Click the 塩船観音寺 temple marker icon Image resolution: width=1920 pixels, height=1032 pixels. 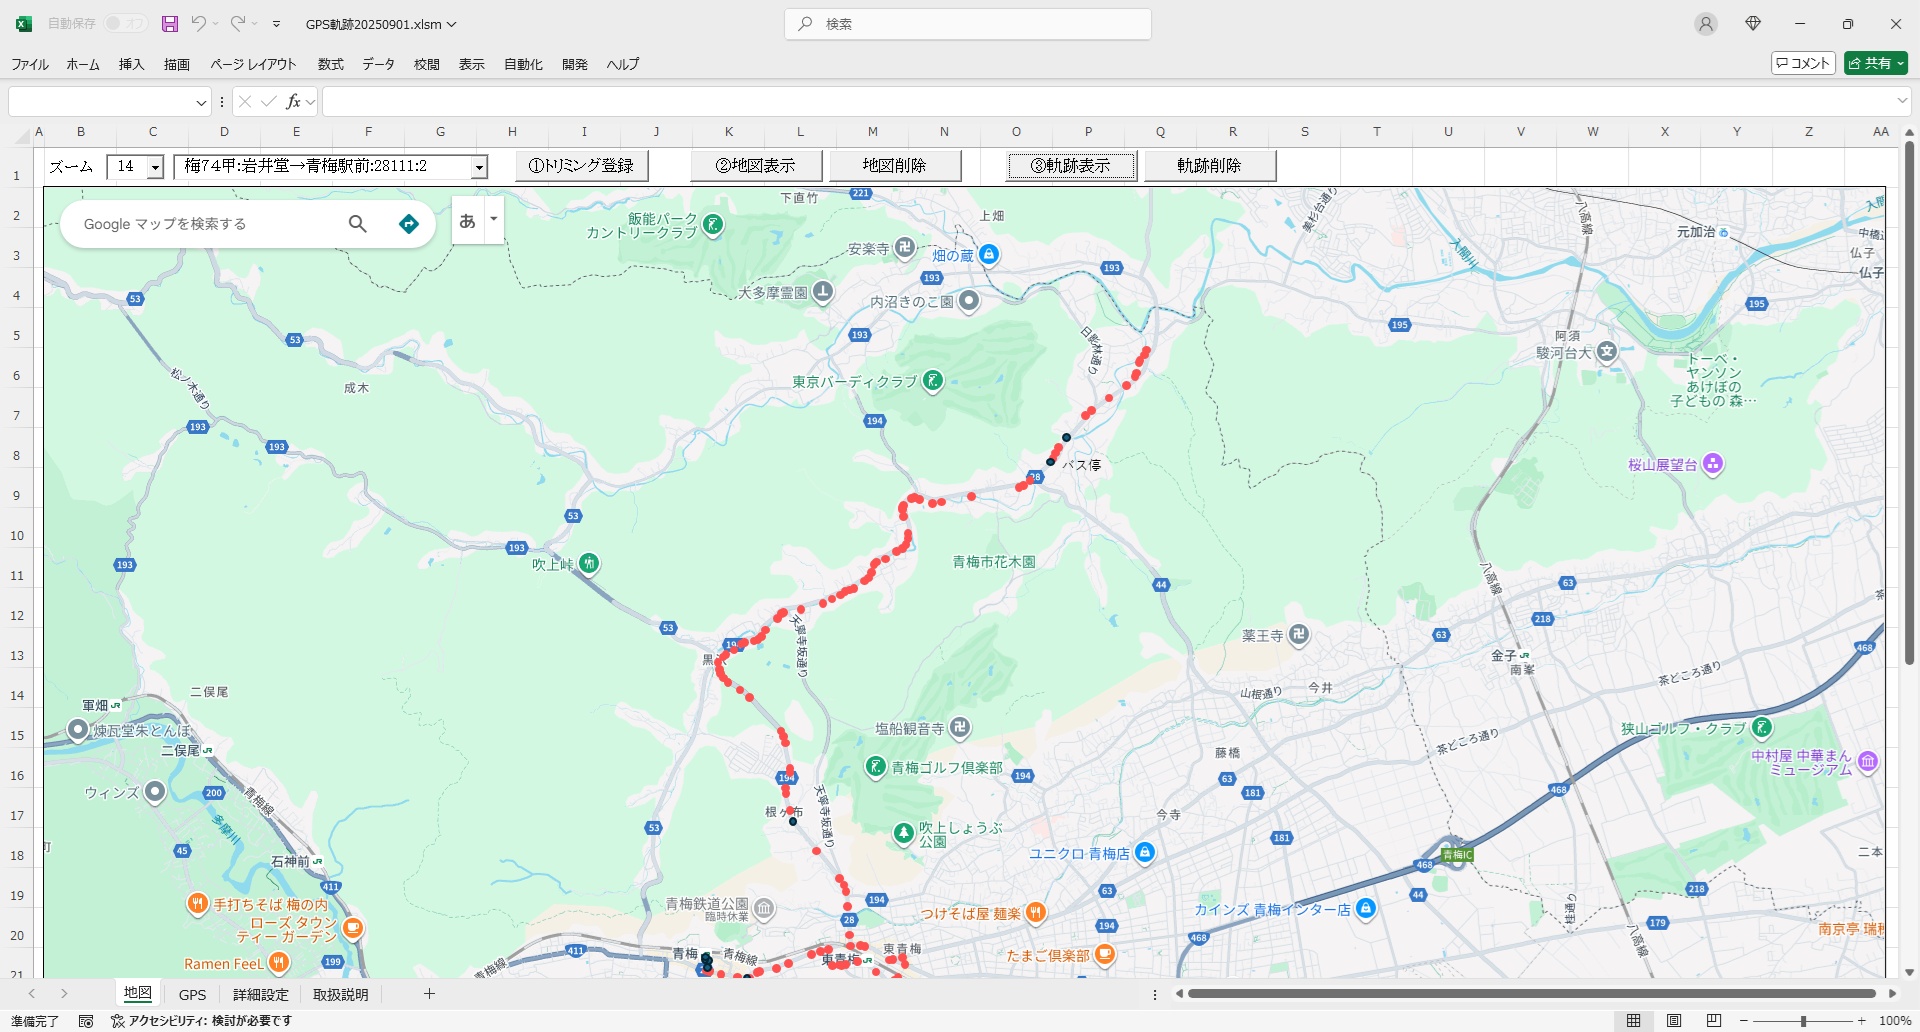[x=959, y=727]
